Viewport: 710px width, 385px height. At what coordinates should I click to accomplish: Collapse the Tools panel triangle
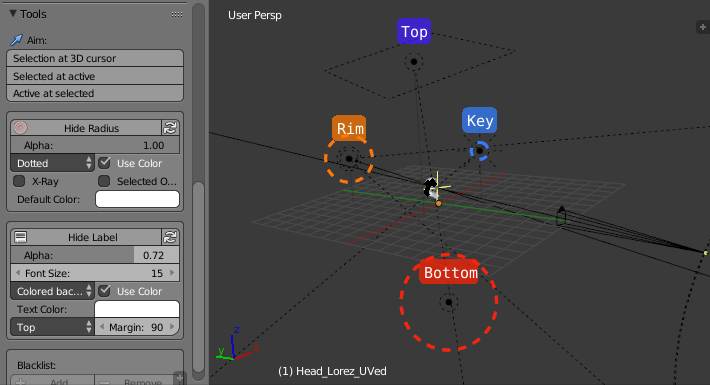tap(13, 14)
